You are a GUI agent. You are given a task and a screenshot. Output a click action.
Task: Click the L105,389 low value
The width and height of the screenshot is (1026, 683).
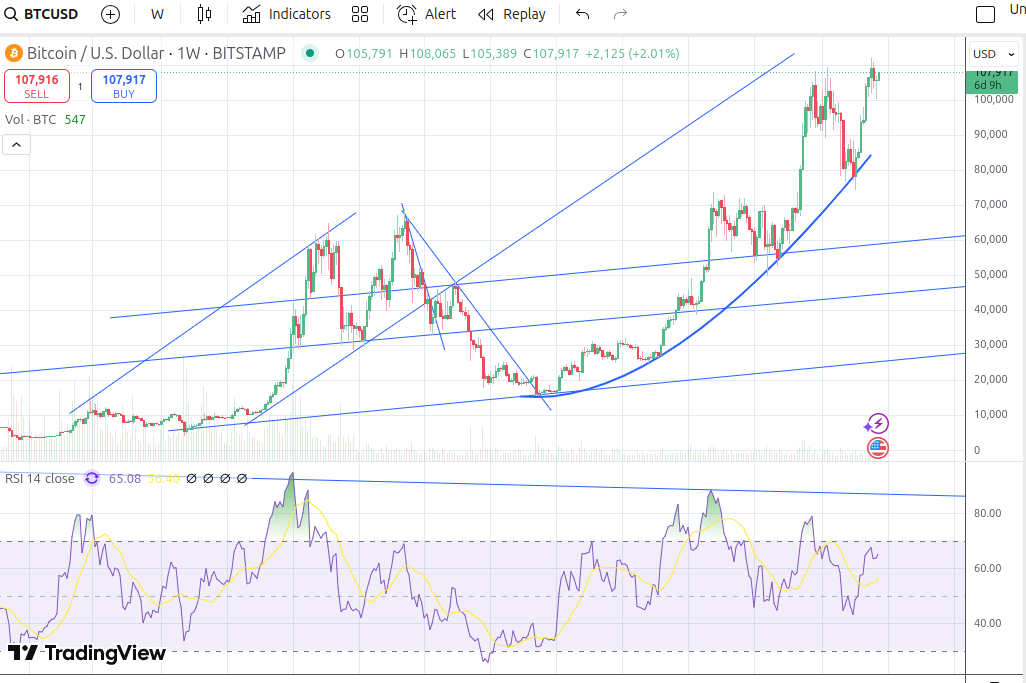click(489, 54)
